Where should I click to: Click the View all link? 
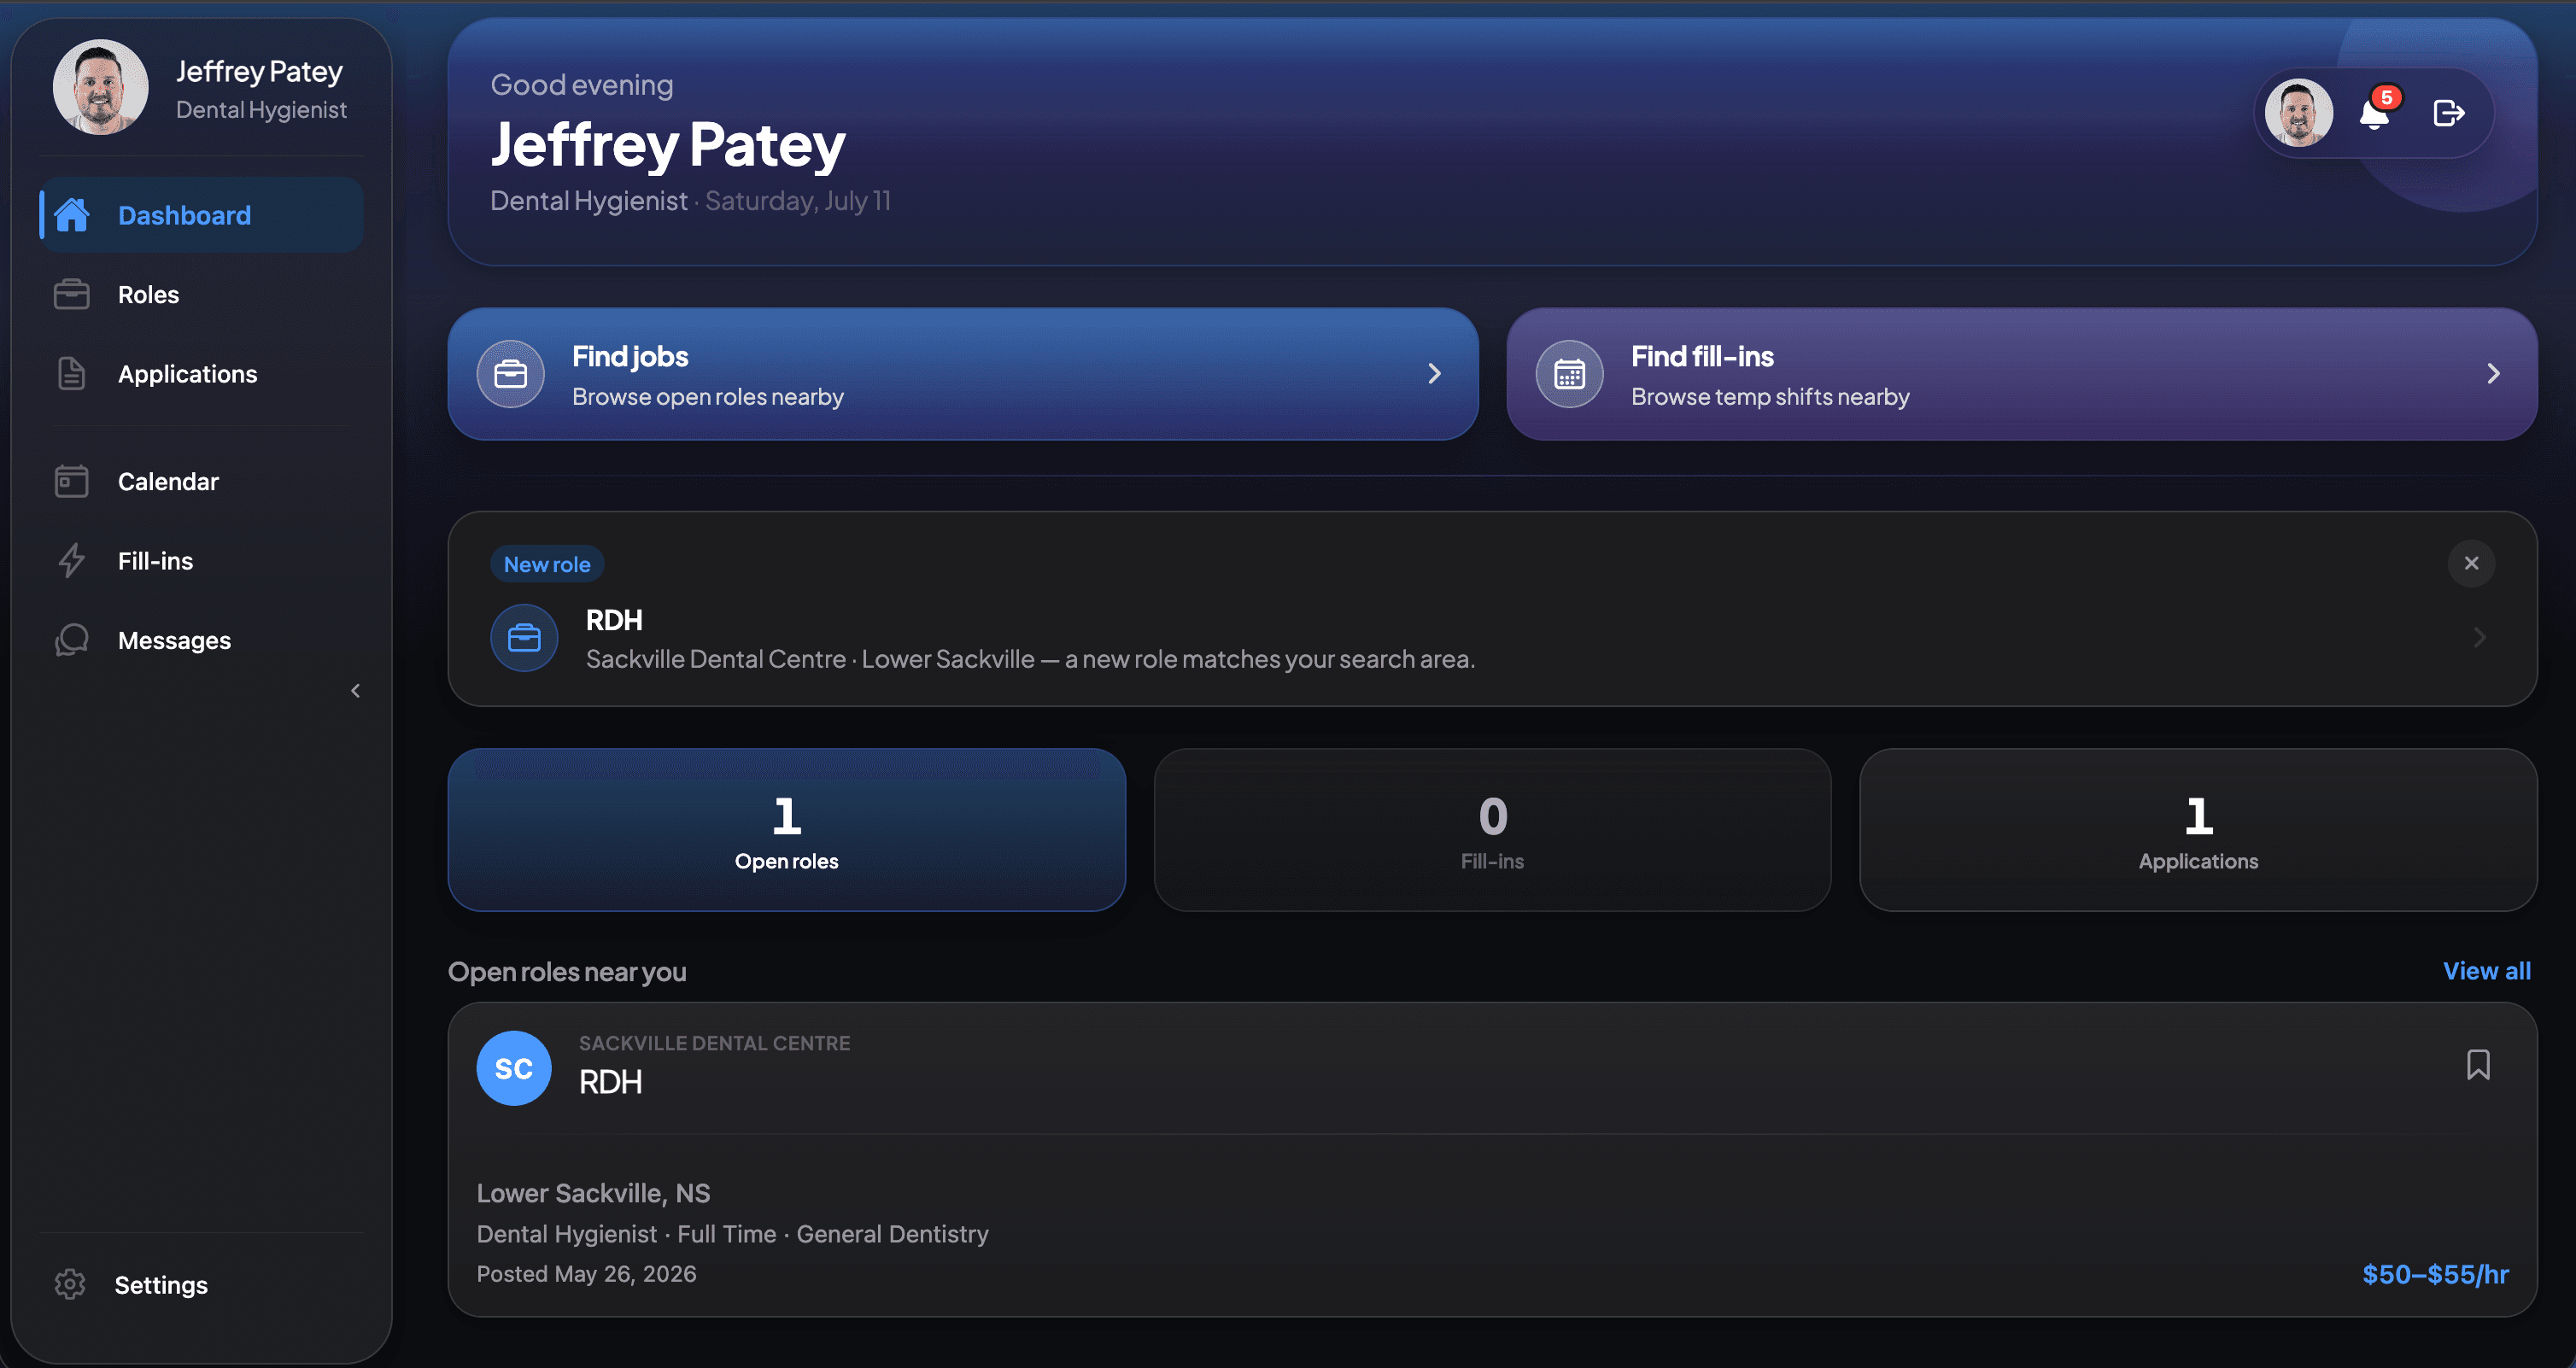[x=2487, y=971]
